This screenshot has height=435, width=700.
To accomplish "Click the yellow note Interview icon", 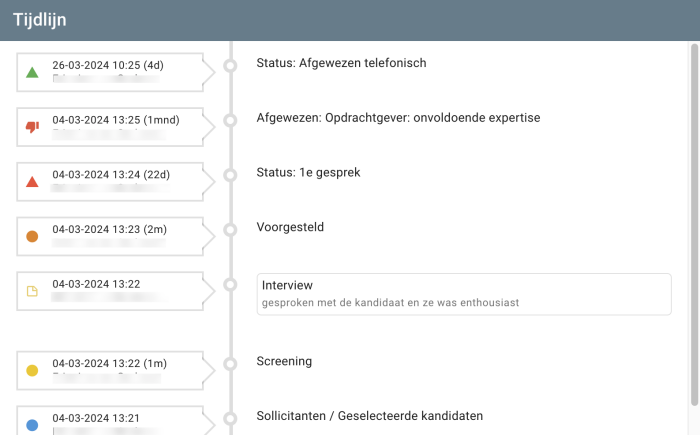I will tap(32, 291).
